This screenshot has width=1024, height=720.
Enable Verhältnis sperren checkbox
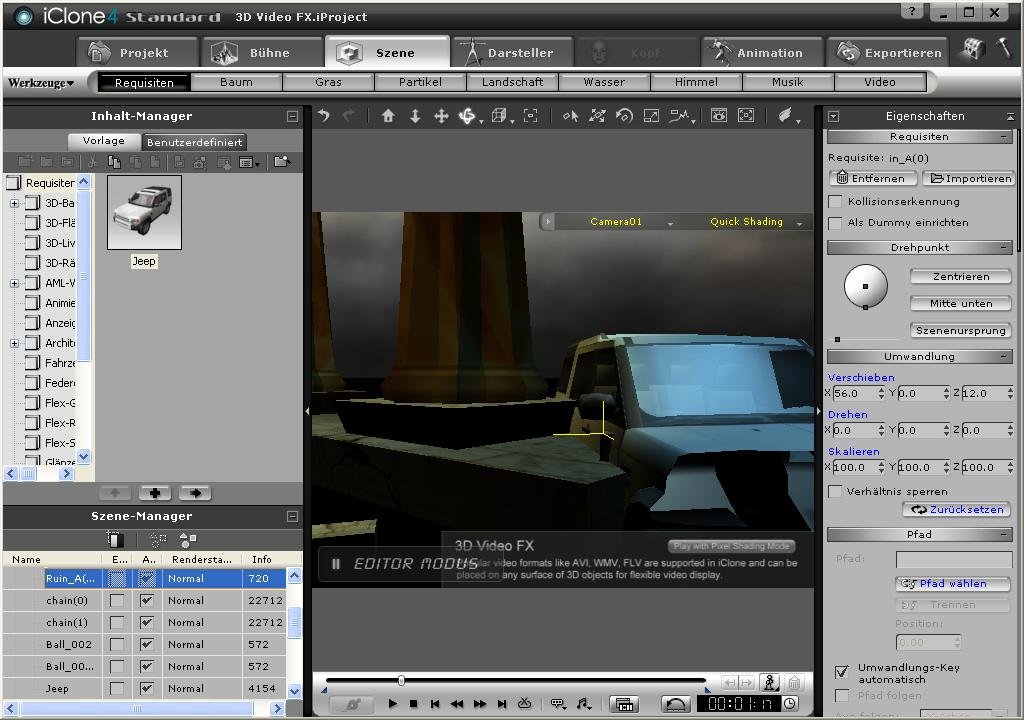pos(835,491)
